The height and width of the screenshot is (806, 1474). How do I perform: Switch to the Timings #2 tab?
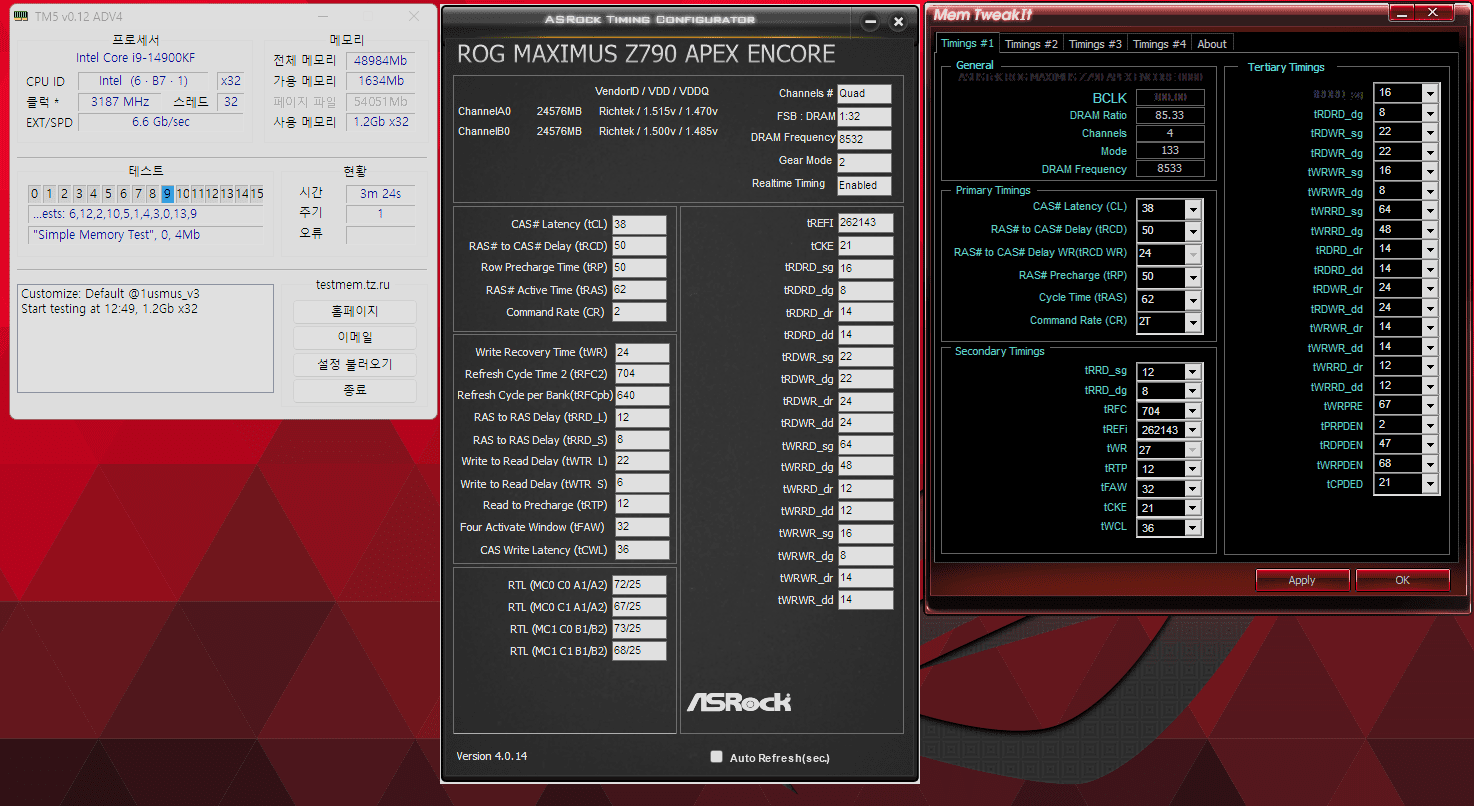pos(1031,44)
